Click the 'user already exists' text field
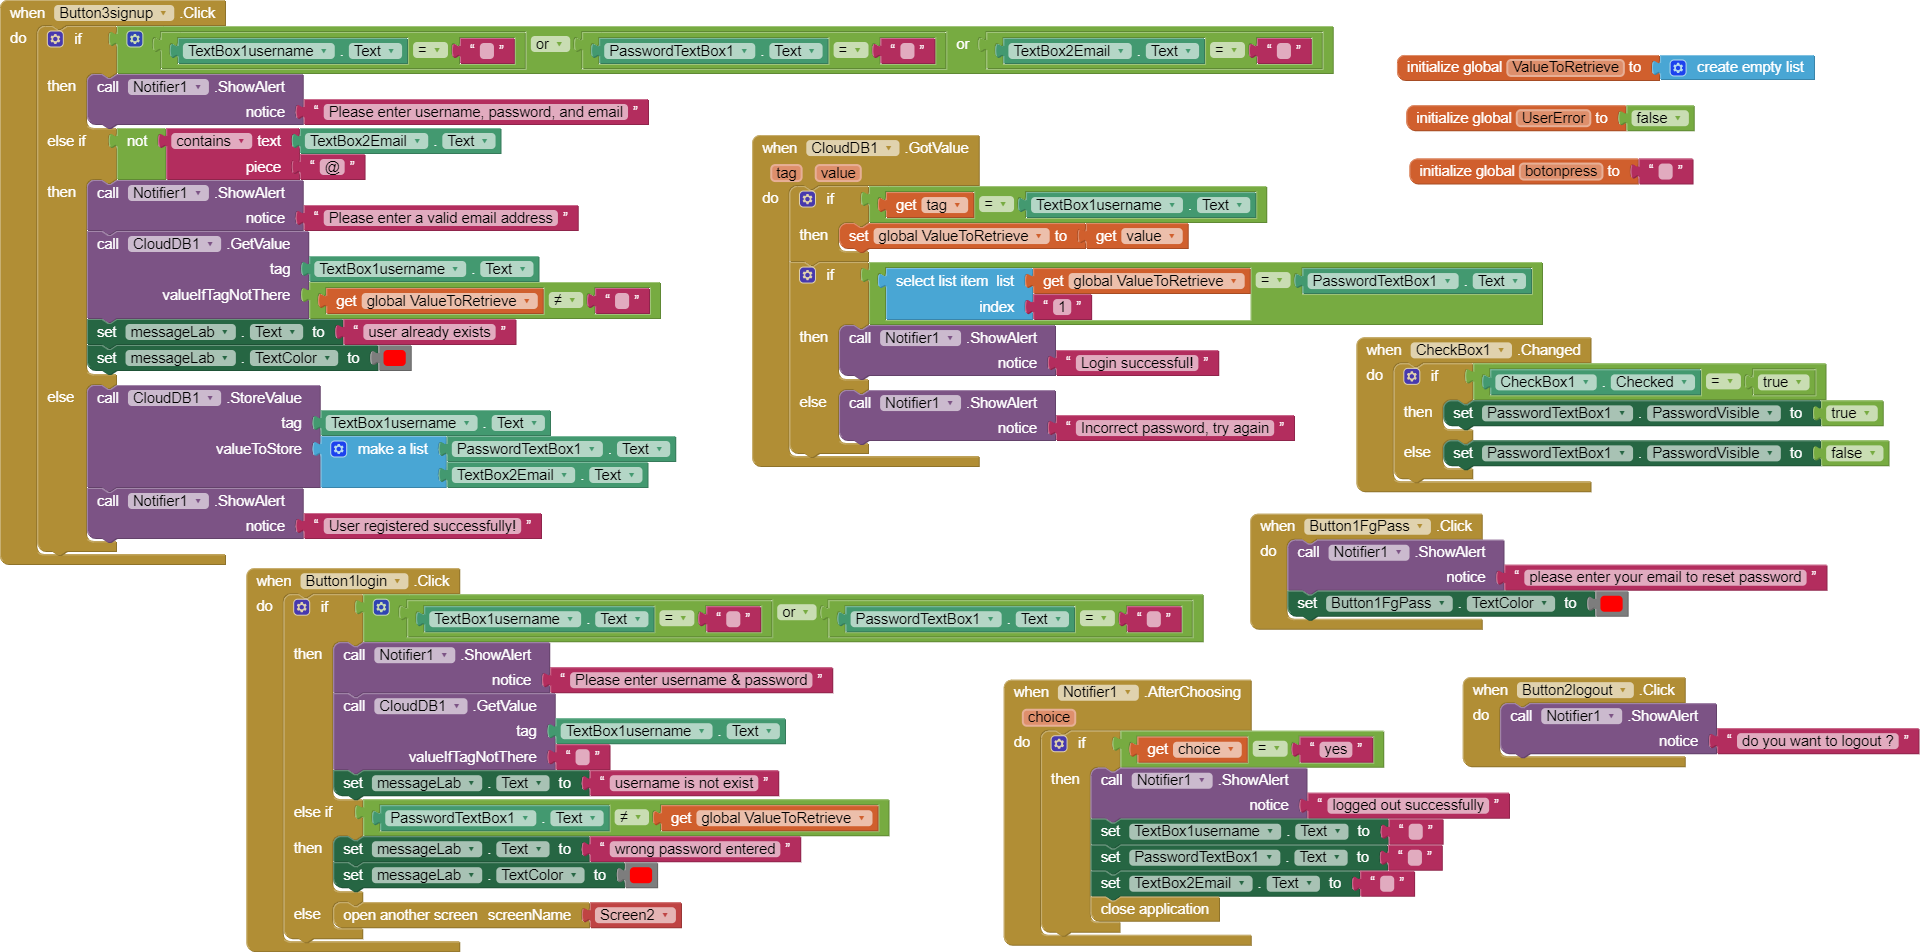The height and width of the screenshot is (952, 1920). (x=429, y=332)
